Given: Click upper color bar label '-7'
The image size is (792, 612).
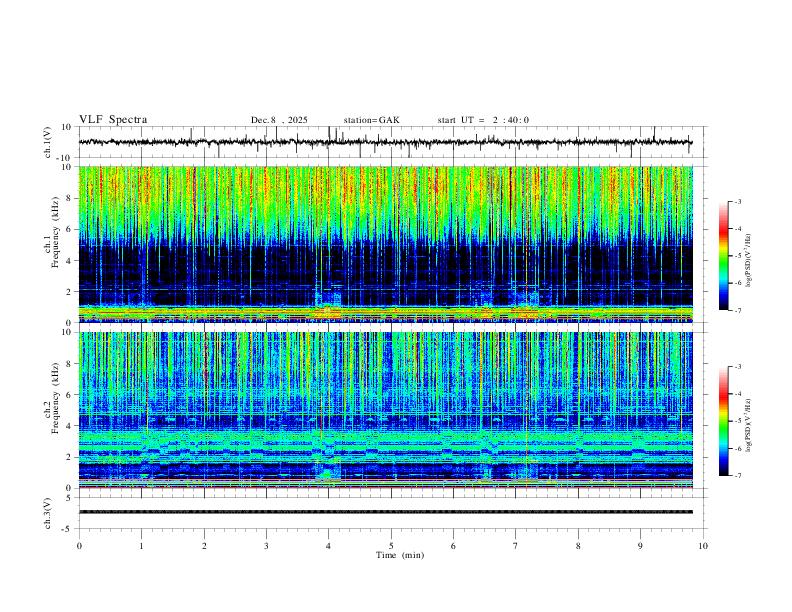Looking at the screenshot, I should coord(738,310).
